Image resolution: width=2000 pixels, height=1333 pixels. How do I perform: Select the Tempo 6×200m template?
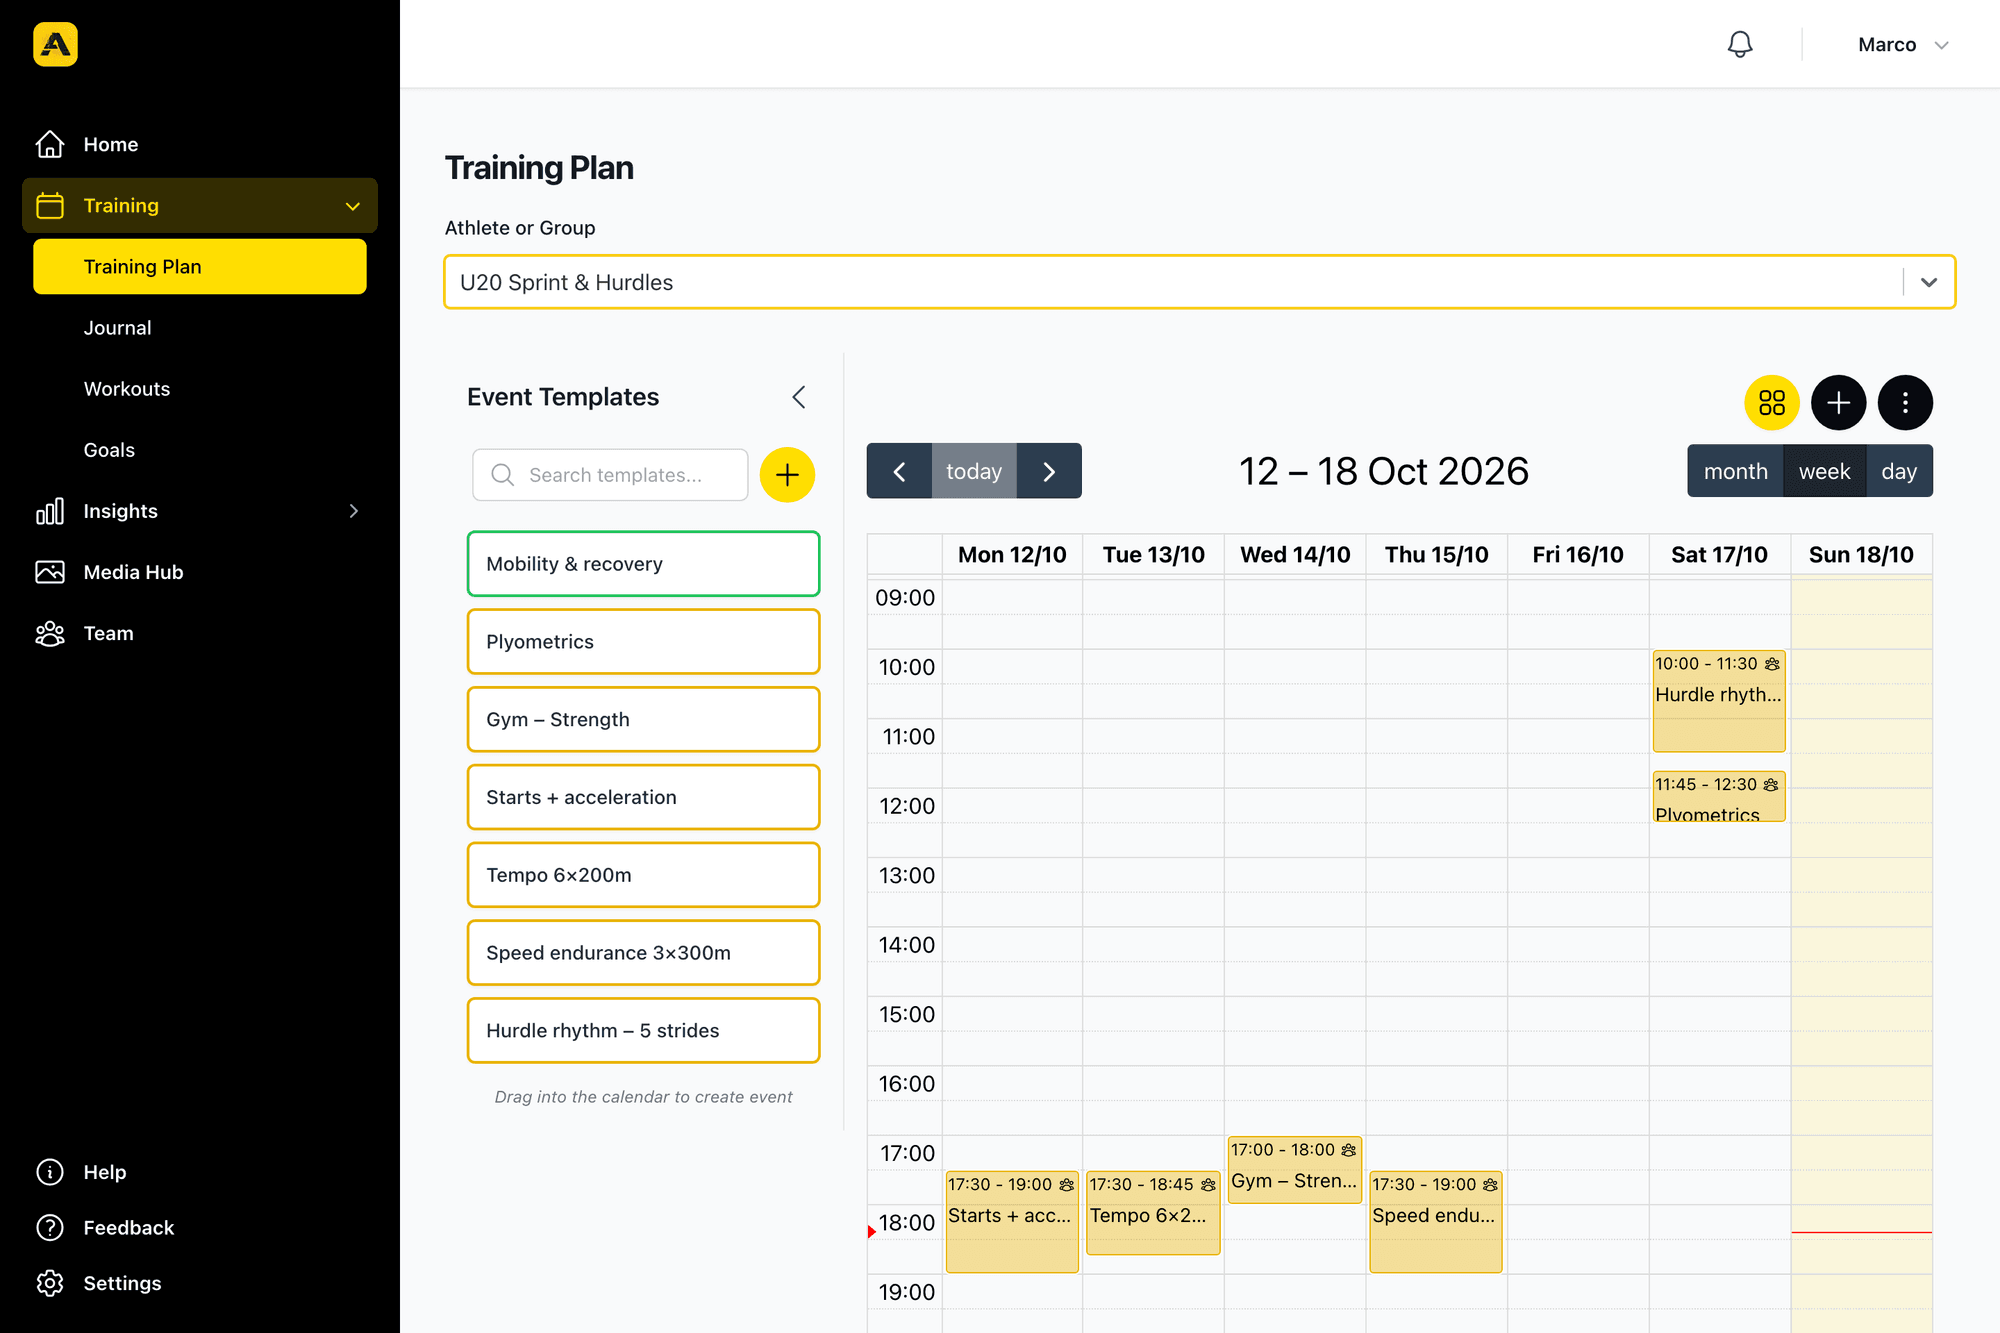643,875
